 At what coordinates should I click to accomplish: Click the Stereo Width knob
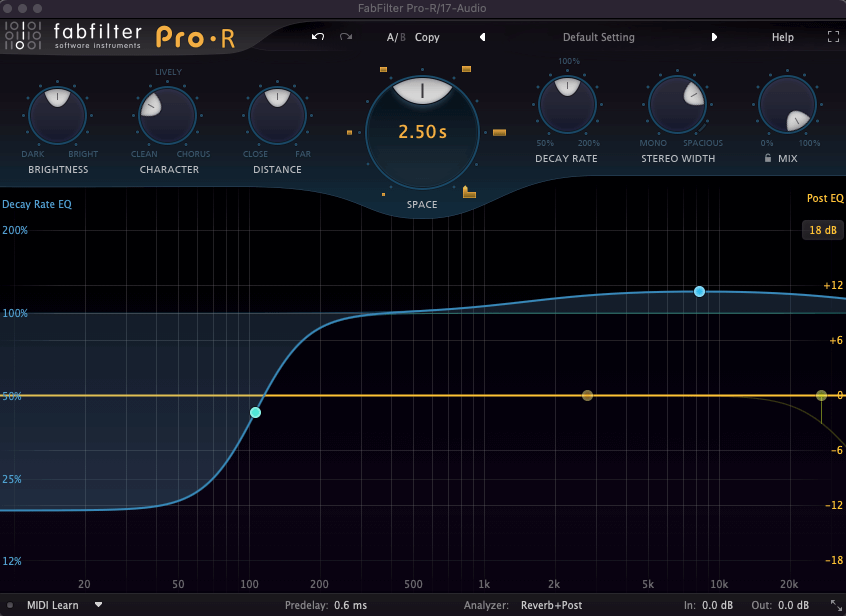click(x=677, y=104)
